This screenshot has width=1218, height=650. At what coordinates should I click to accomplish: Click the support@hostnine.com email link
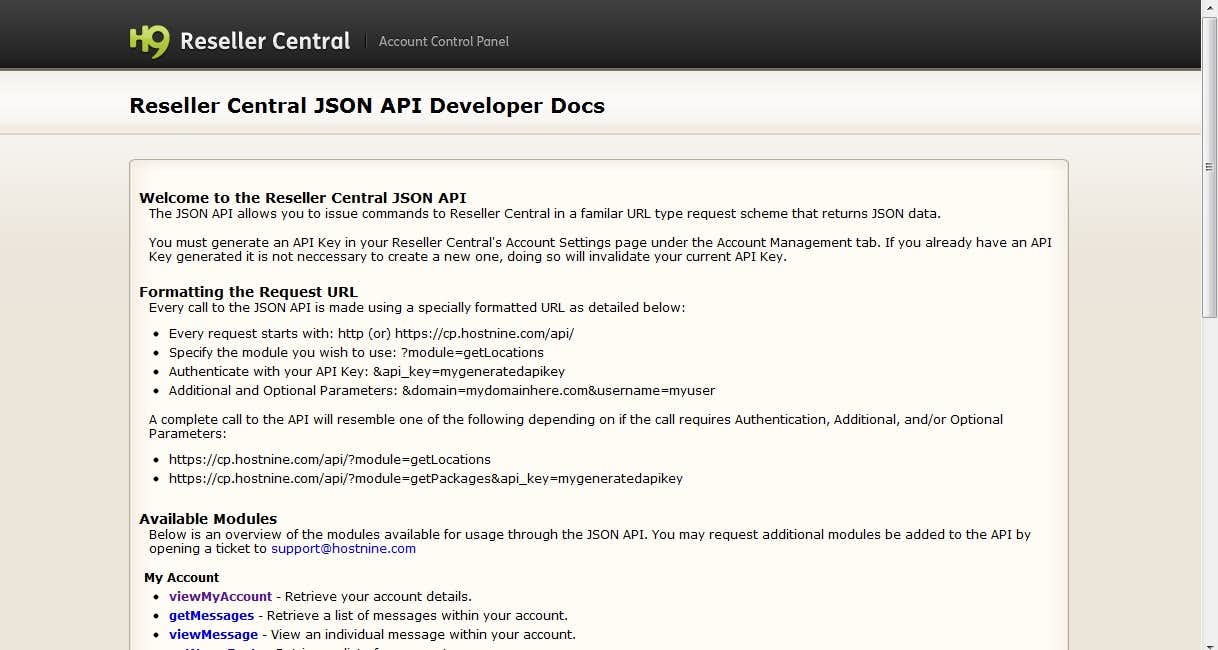click(x=343, y=549)
